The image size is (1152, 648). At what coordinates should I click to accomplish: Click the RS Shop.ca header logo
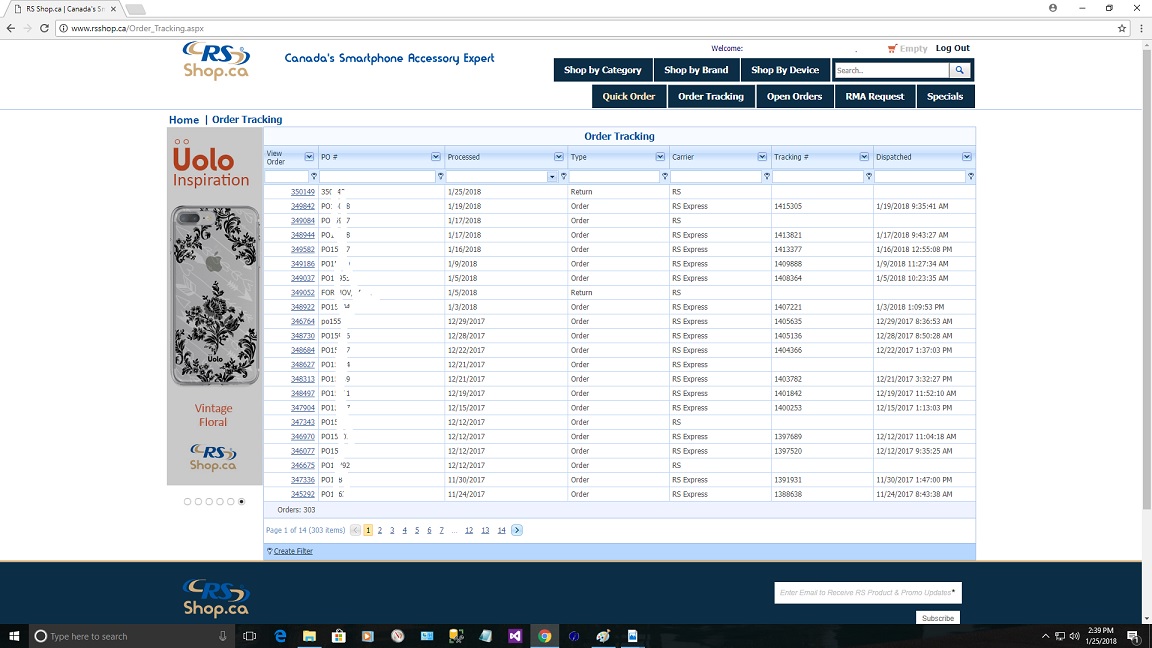point(216,60)
